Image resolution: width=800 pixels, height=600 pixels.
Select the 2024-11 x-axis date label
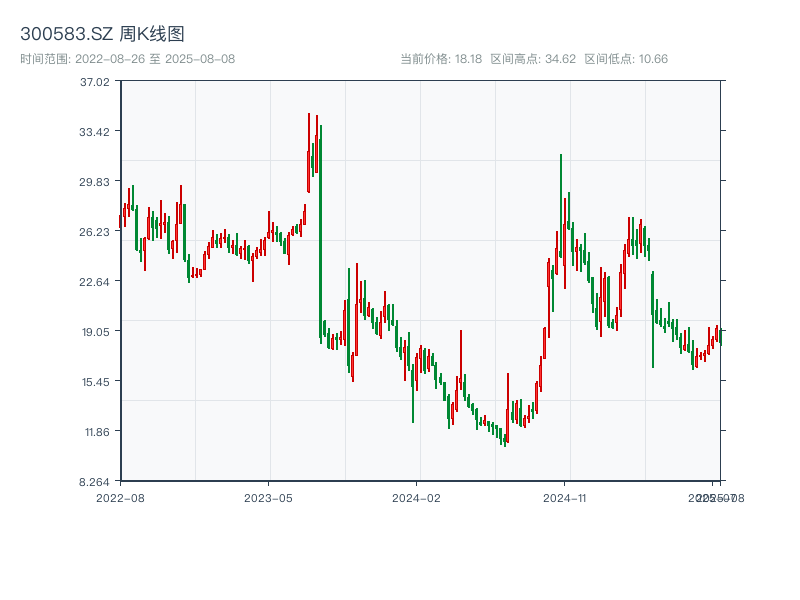pos(565,497)
